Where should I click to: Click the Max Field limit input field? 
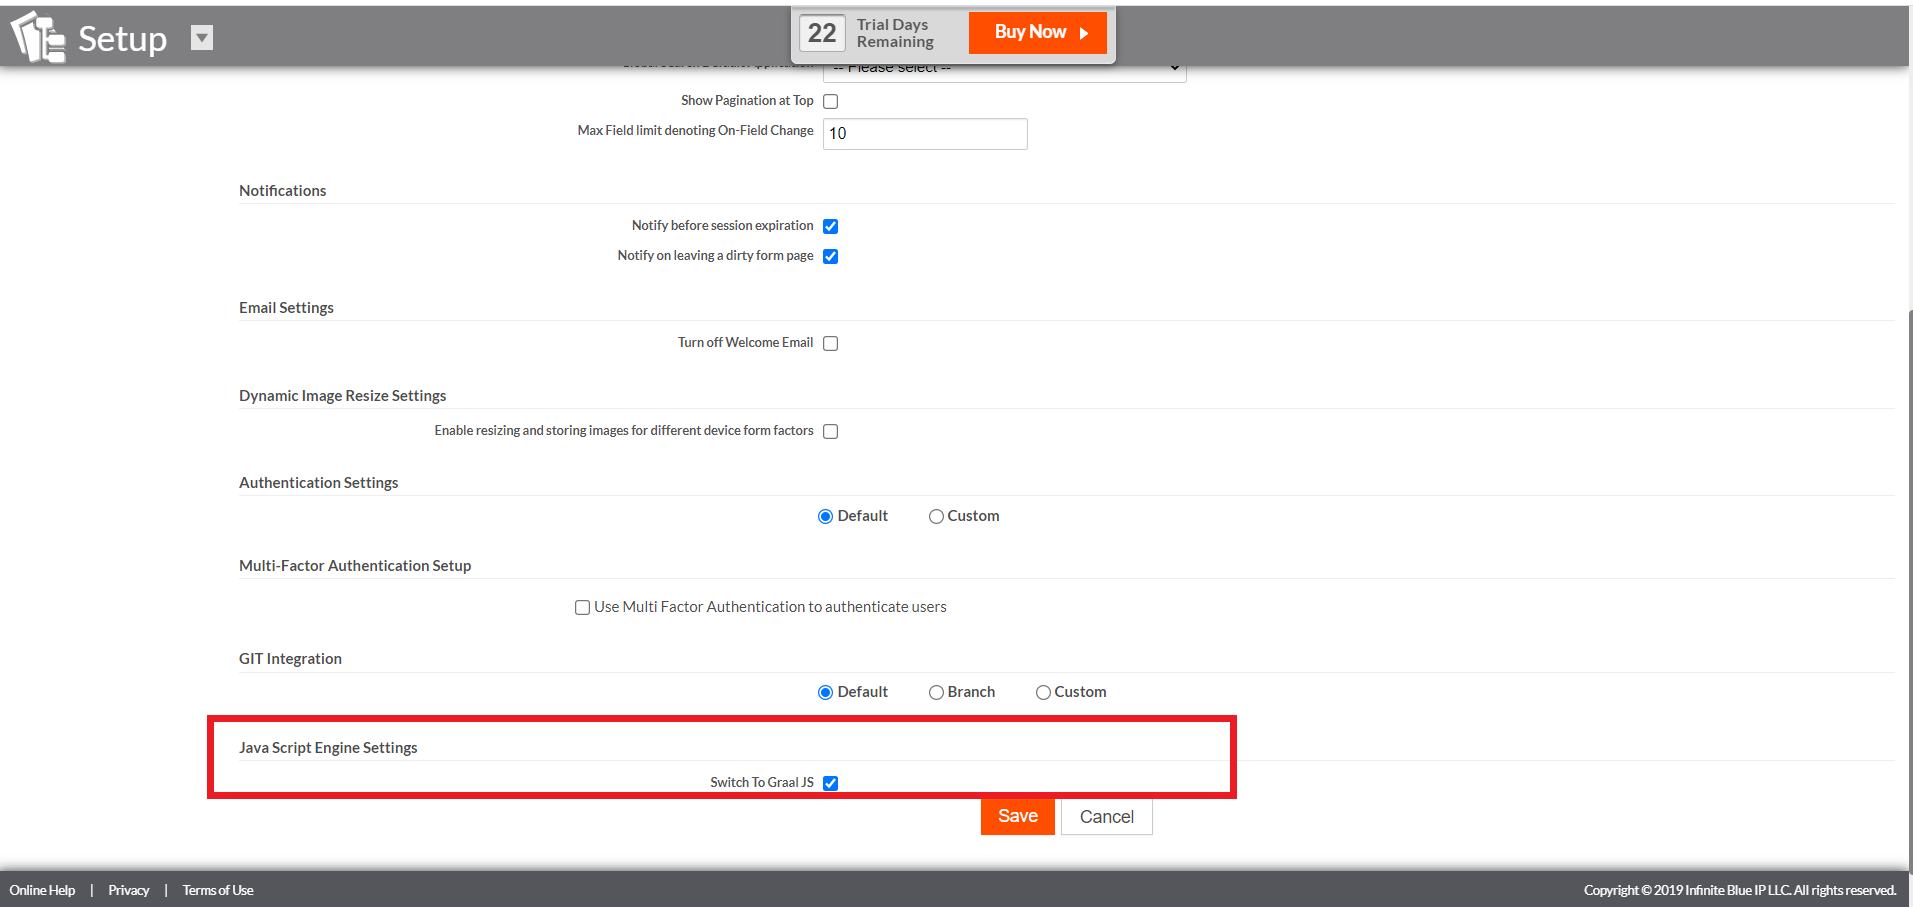pos(924,133)
